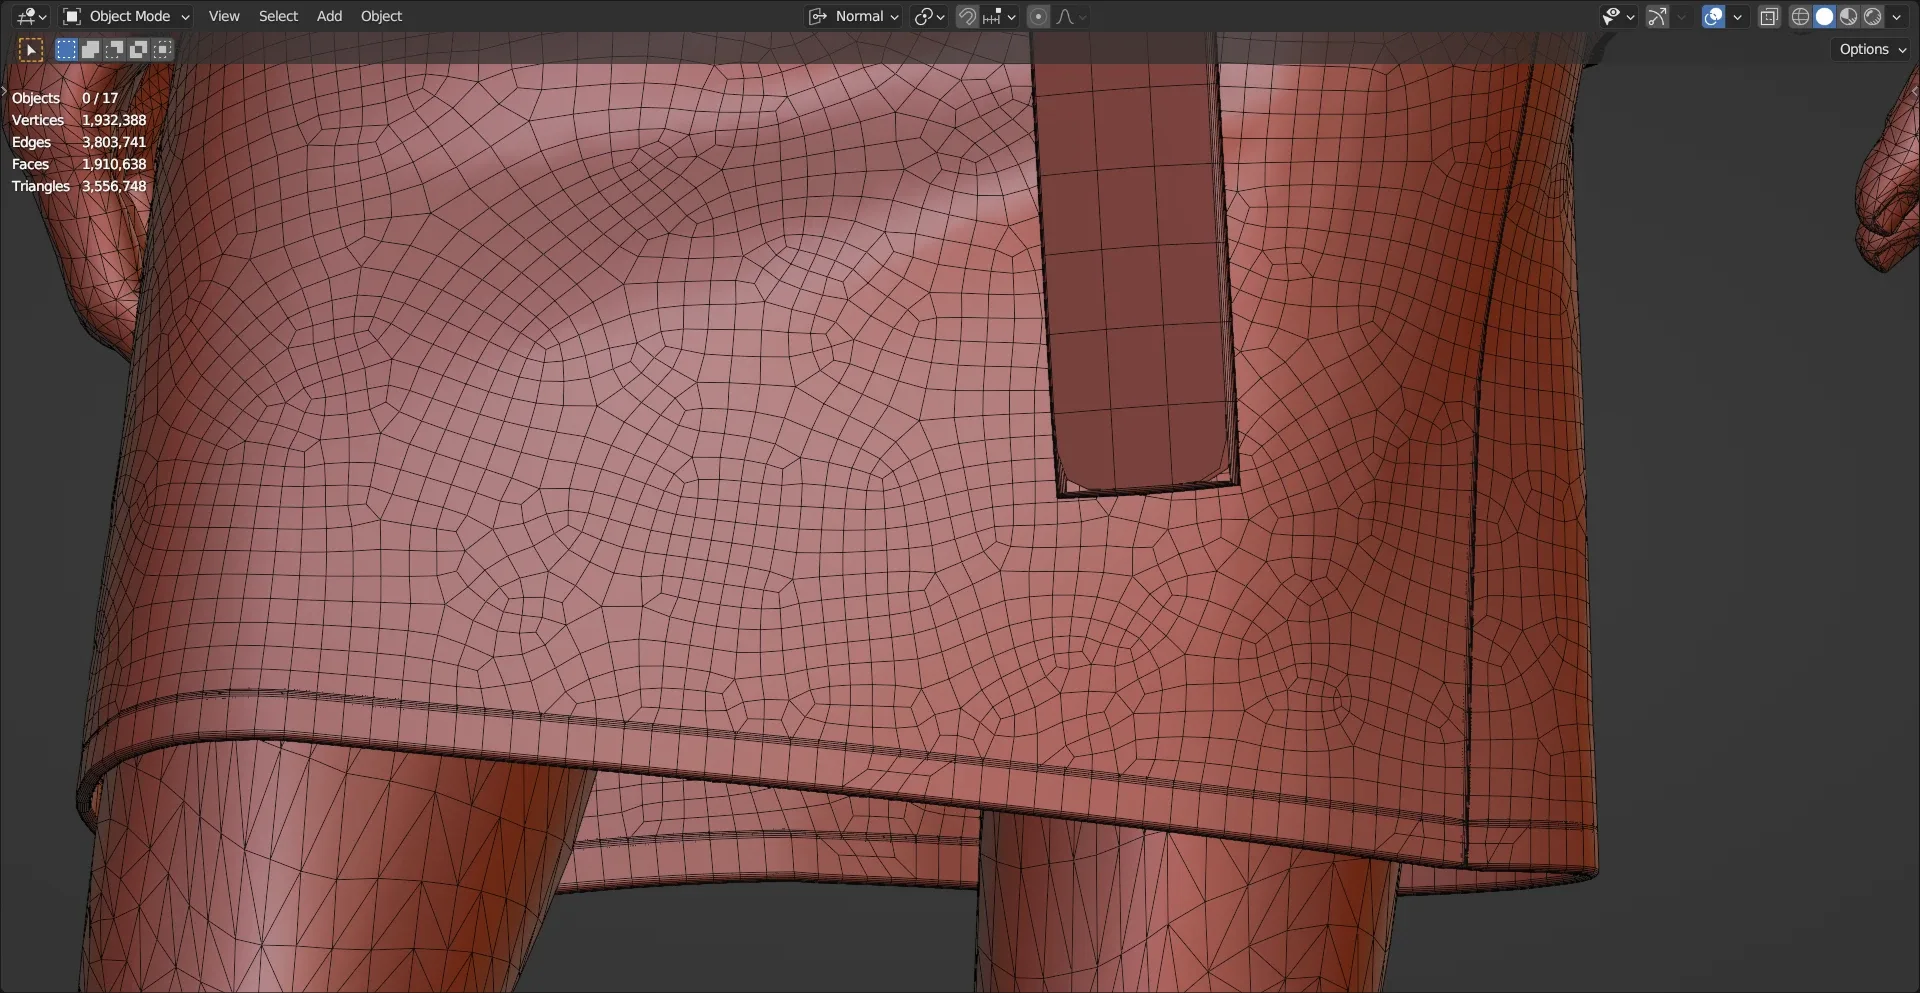Open the proportional editing falloff menu
This screenshot has height=993, width=1920.
tap(1071, 16)
